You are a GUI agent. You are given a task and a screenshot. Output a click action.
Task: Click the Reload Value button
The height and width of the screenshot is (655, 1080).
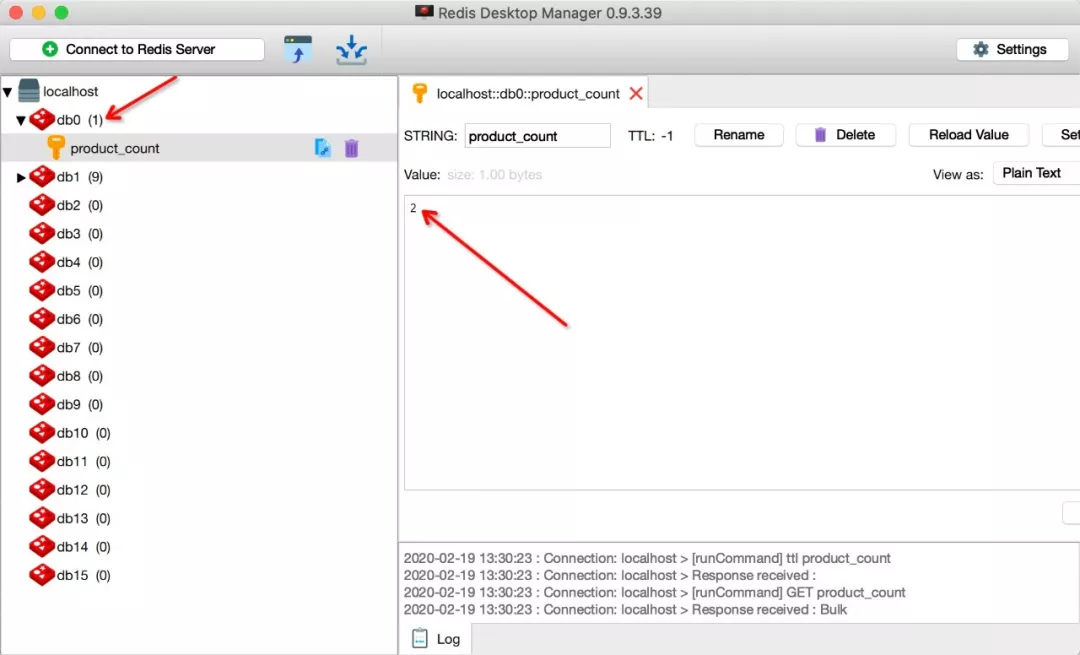click(x=968, y=135)
